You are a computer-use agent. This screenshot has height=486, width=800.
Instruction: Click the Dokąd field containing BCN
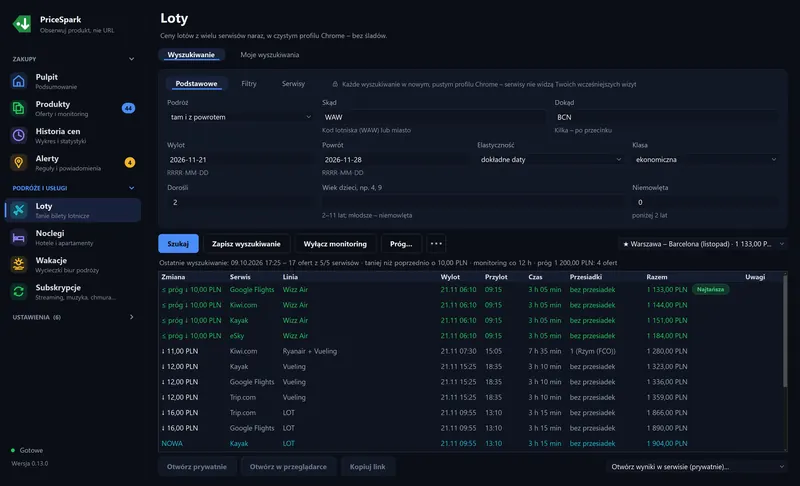point(666,117)
